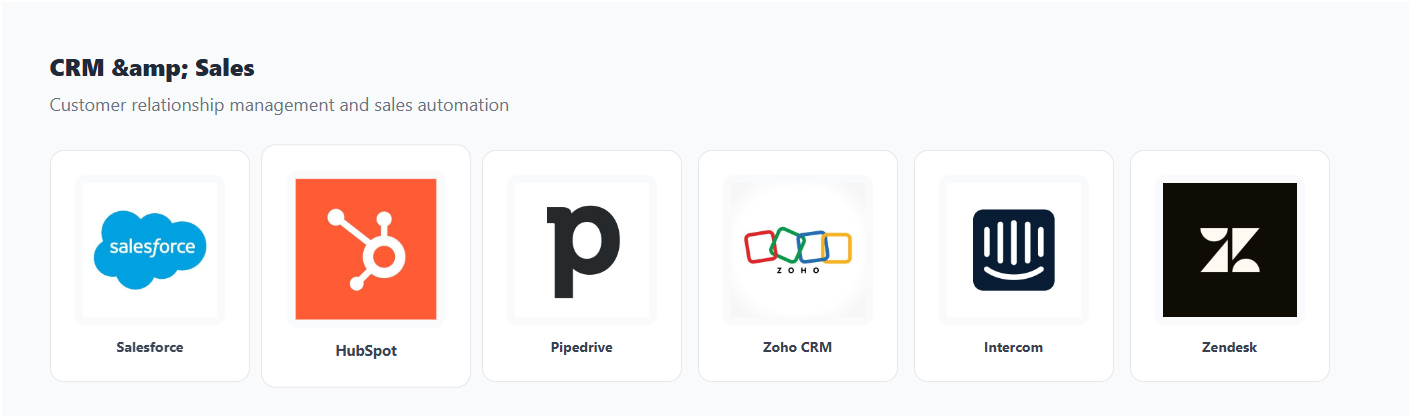Click the HubSpot name label
The width and height of the screenshot is (1411, 418).
point(366,351)
